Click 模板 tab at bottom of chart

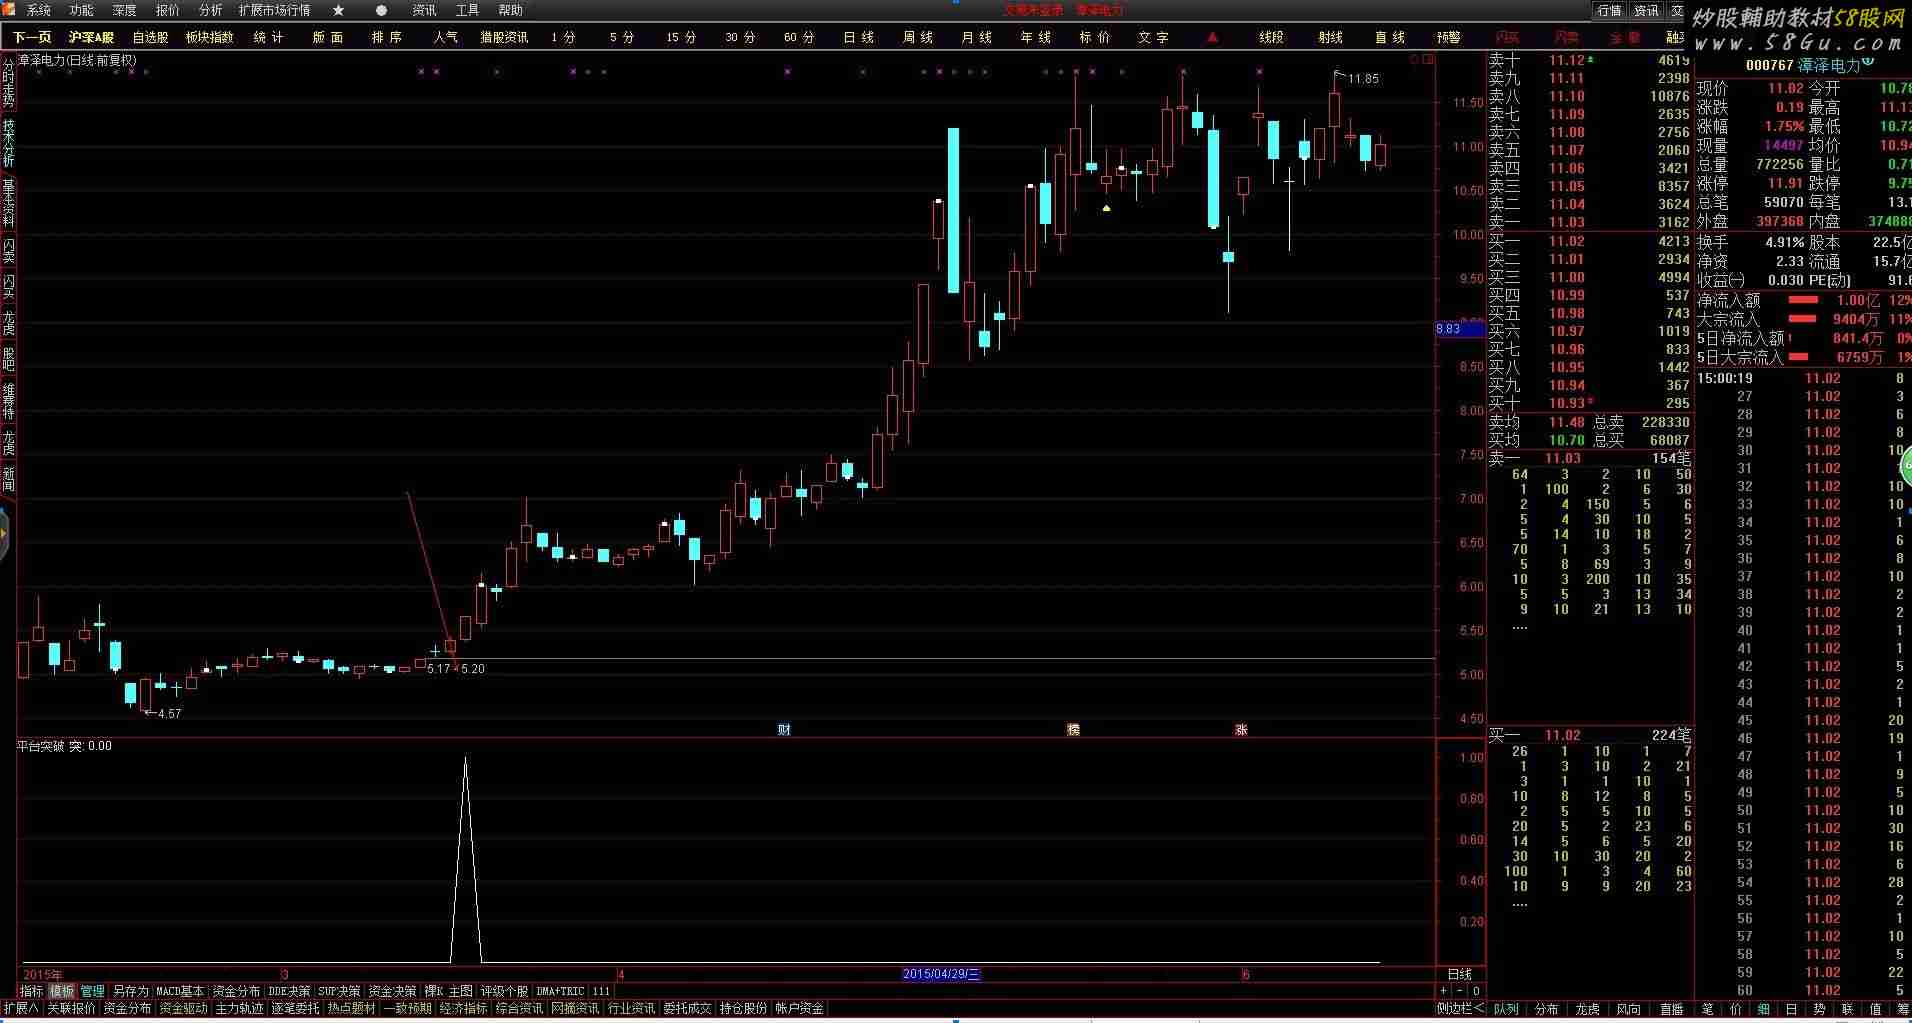pos(62,991)
